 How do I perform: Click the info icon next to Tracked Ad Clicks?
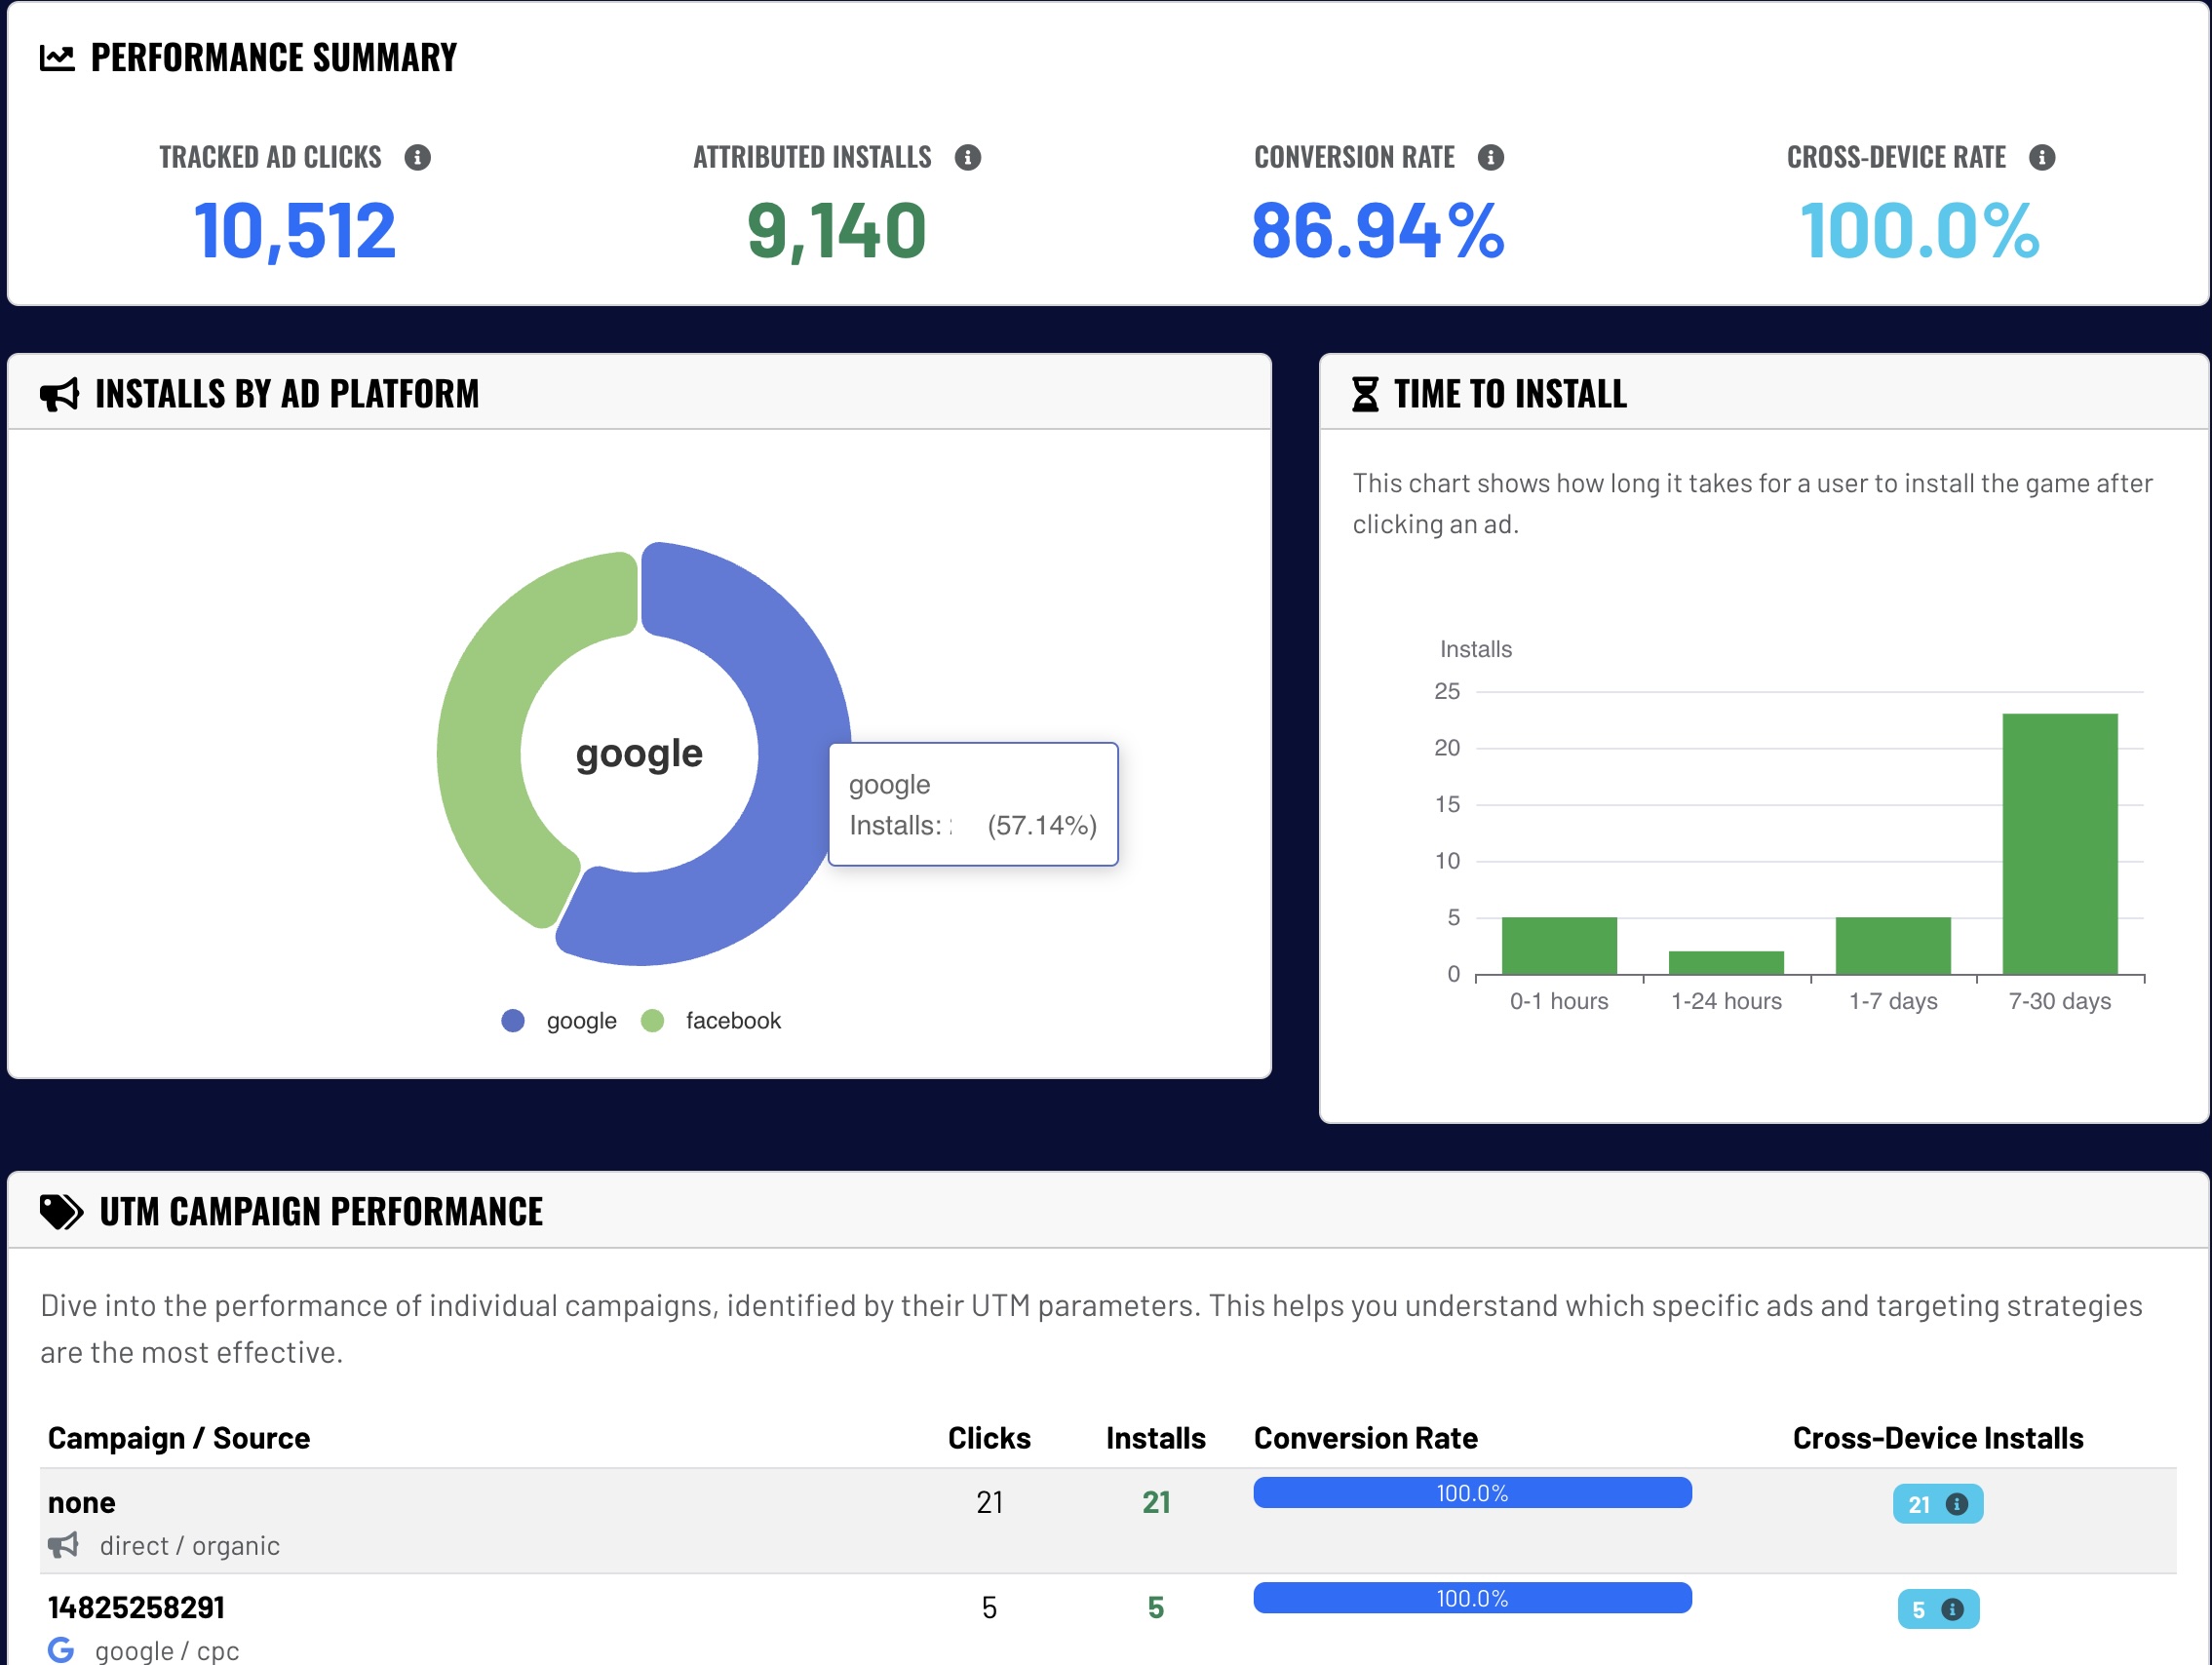click(x=419, y=156)
